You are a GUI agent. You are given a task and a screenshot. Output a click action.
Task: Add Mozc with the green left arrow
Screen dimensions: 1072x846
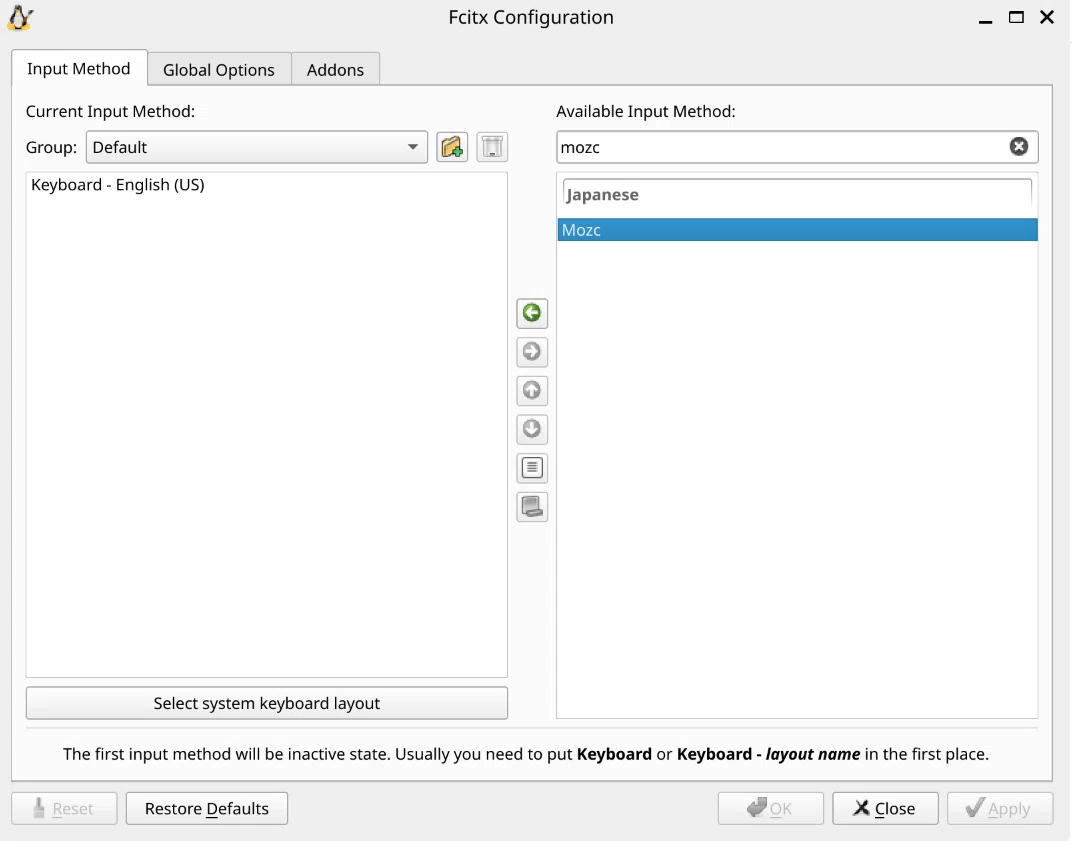(532, 313)
